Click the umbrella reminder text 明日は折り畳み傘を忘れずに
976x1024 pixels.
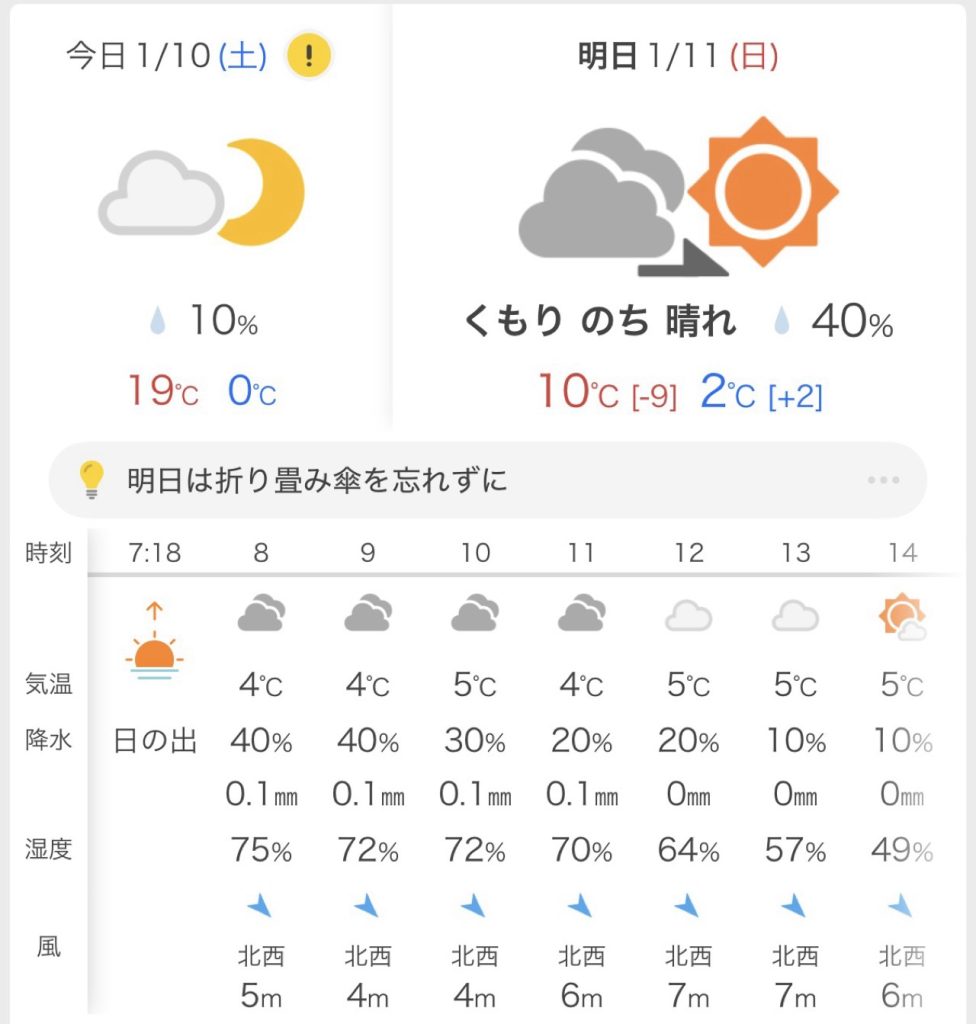click(318, 481)
